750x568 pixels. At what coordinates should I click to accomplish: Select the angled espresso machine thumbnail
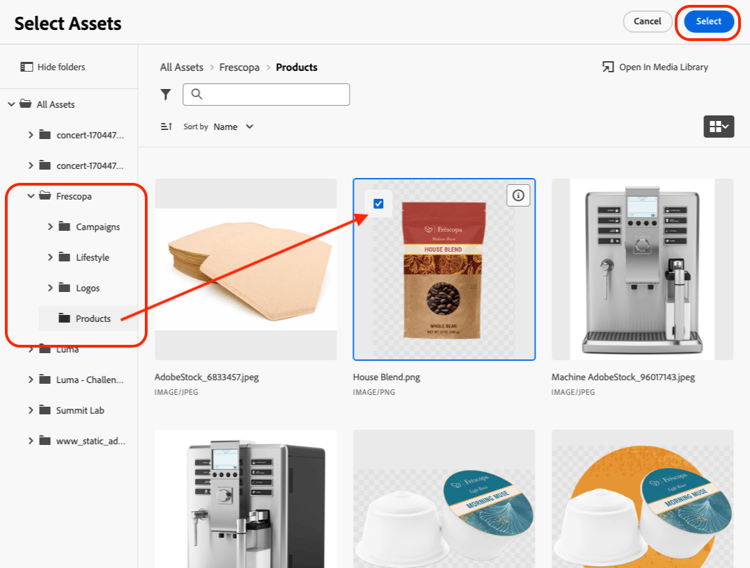[x=246, y=499]
